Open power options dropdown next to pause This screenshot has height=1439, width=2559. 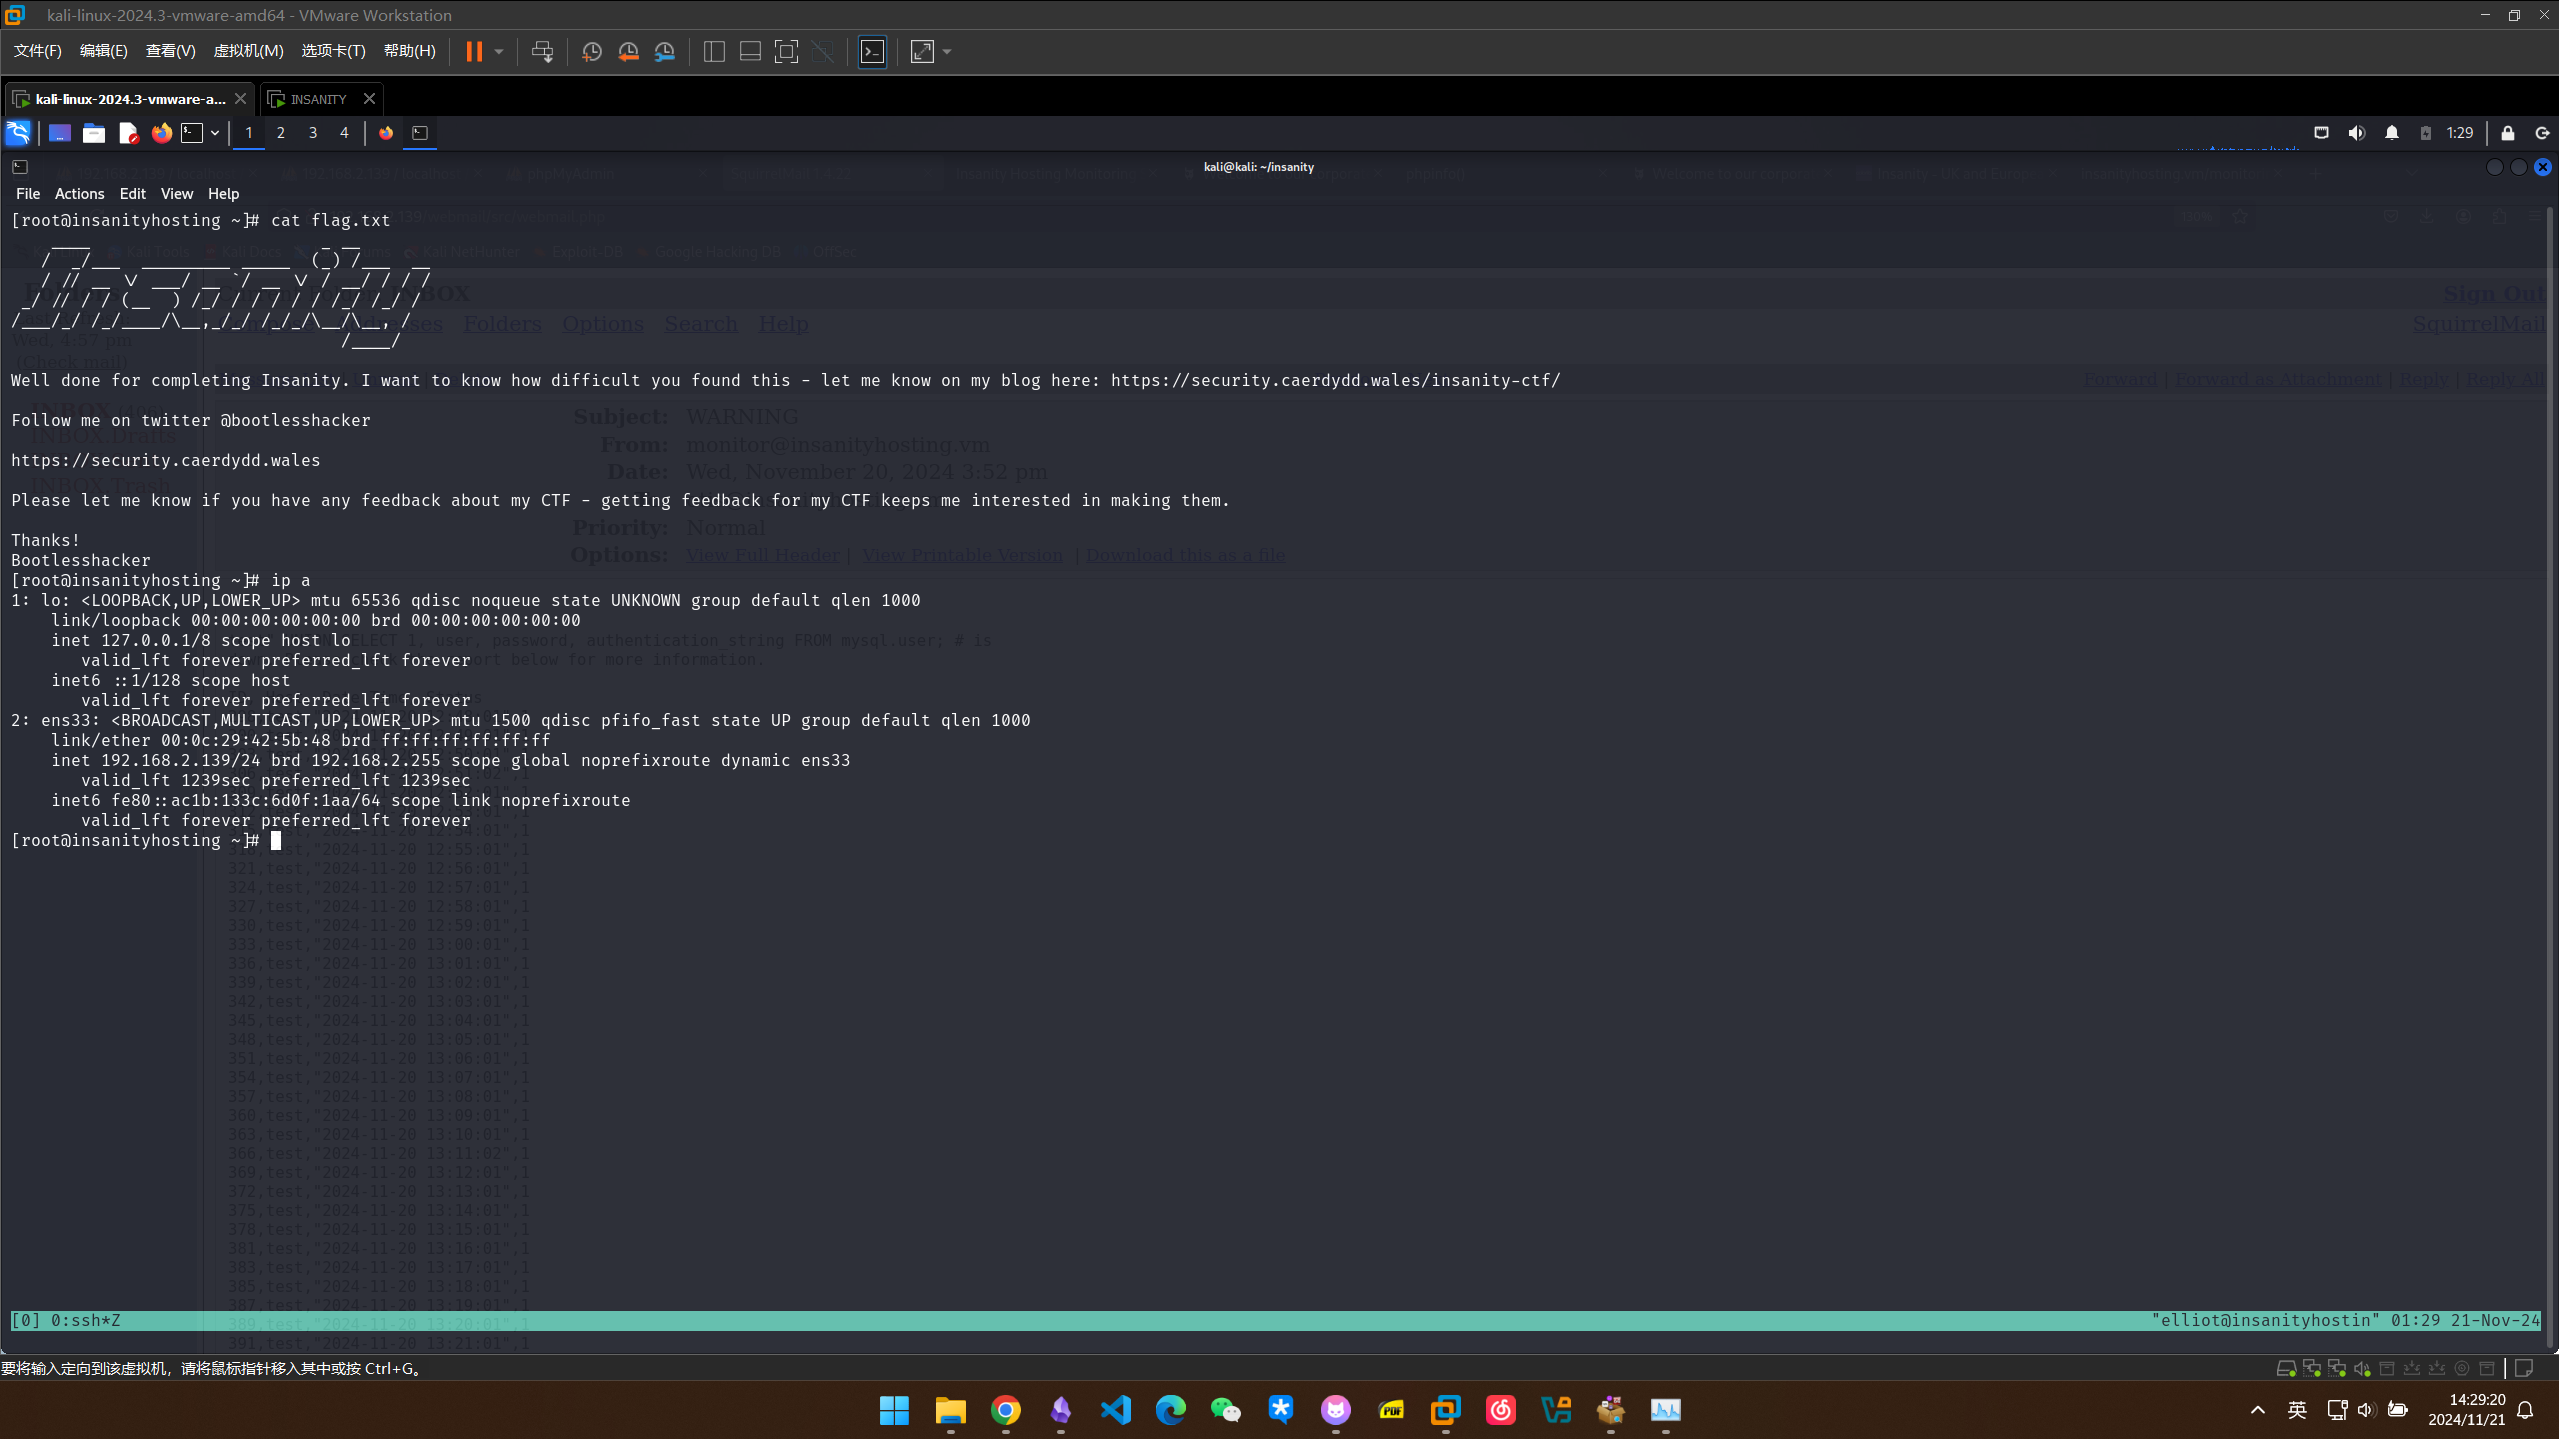click(x=498, y=52)
